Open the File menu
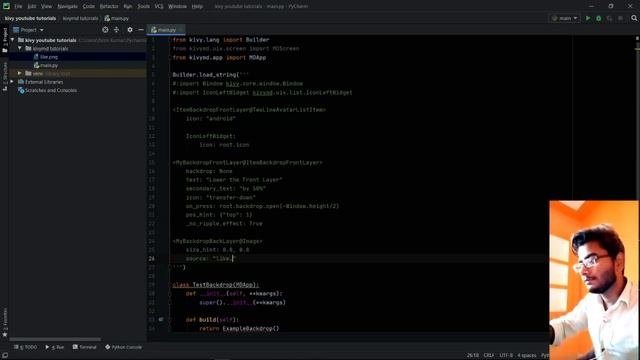 [x=18, y=7]
